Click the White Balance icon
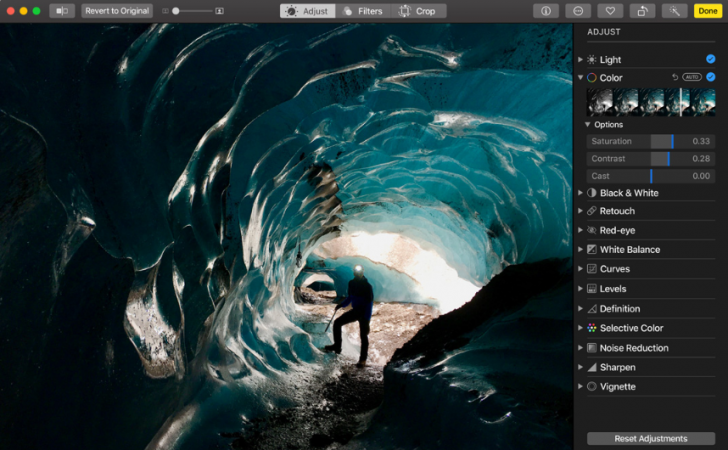 tap(592, 249)
